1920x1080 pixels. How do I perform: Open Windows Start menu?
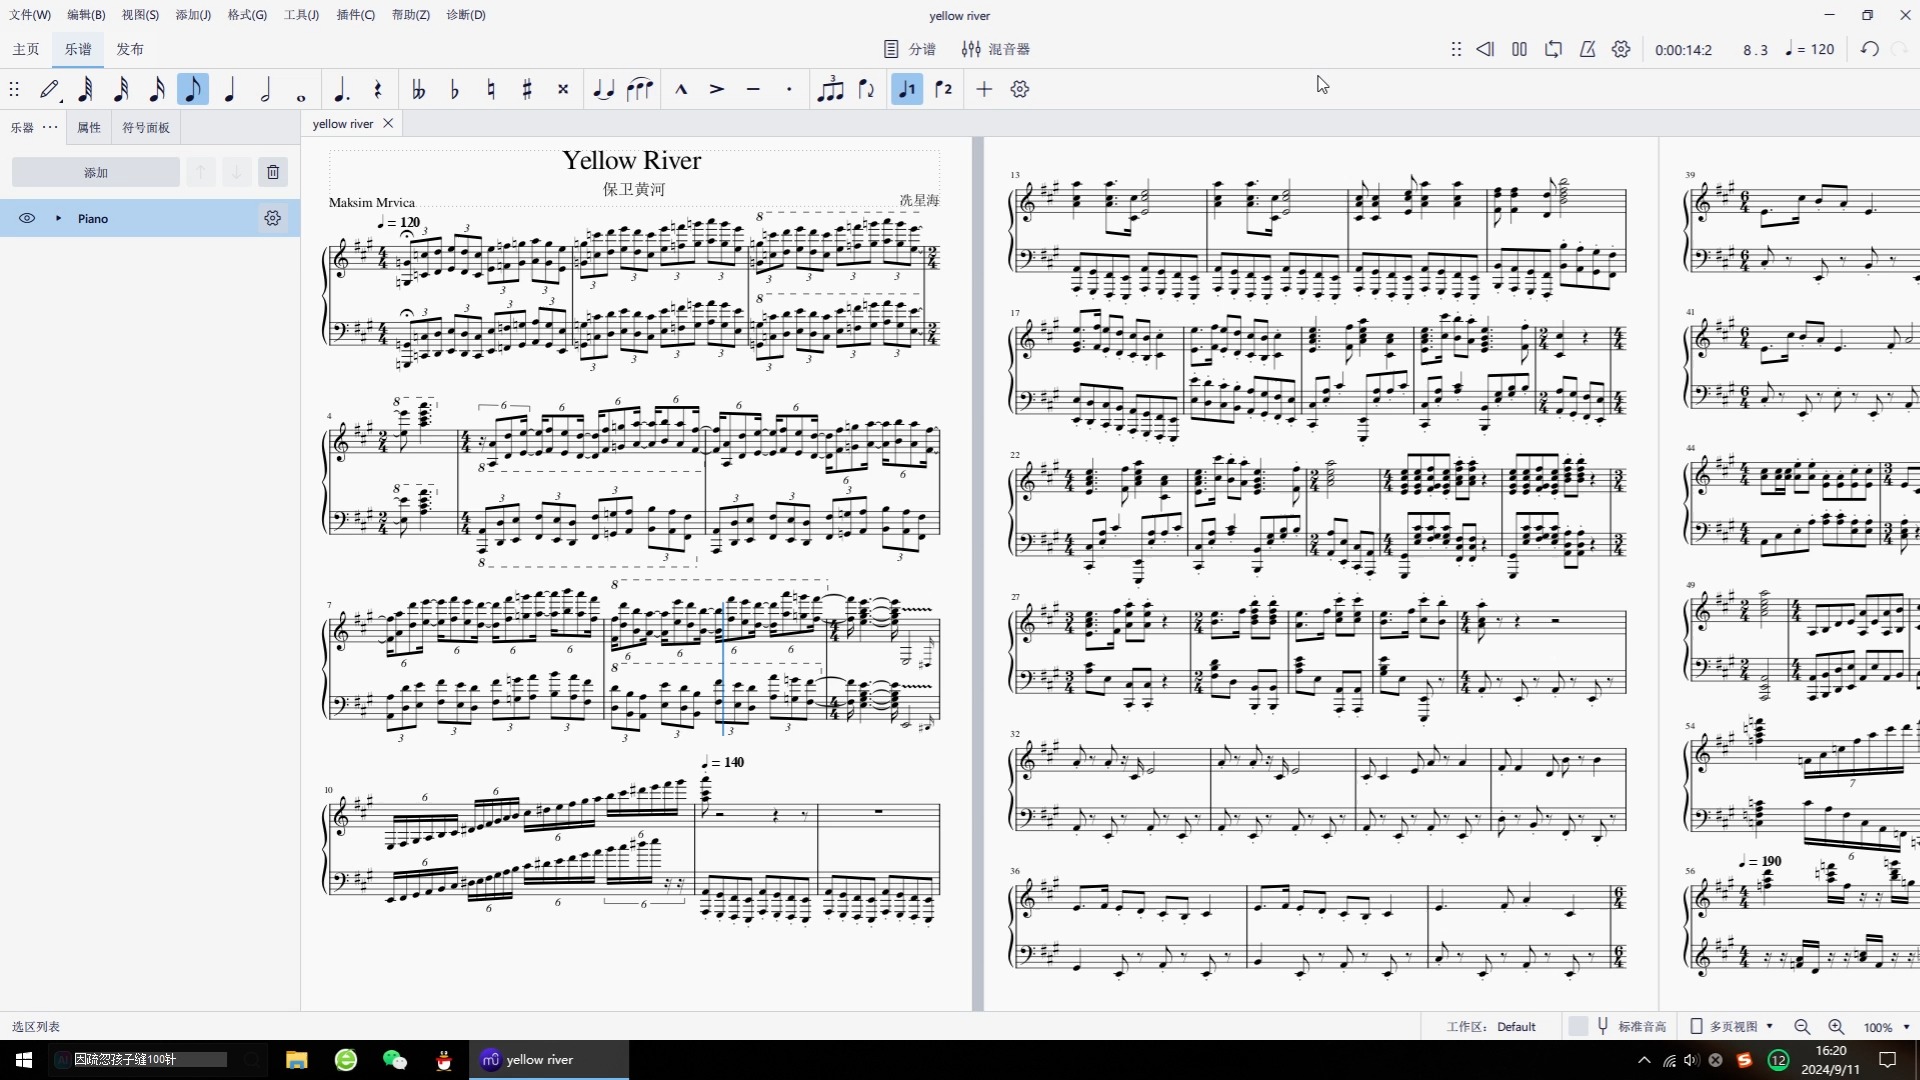pyautogui.click(x=24, y=1060)
